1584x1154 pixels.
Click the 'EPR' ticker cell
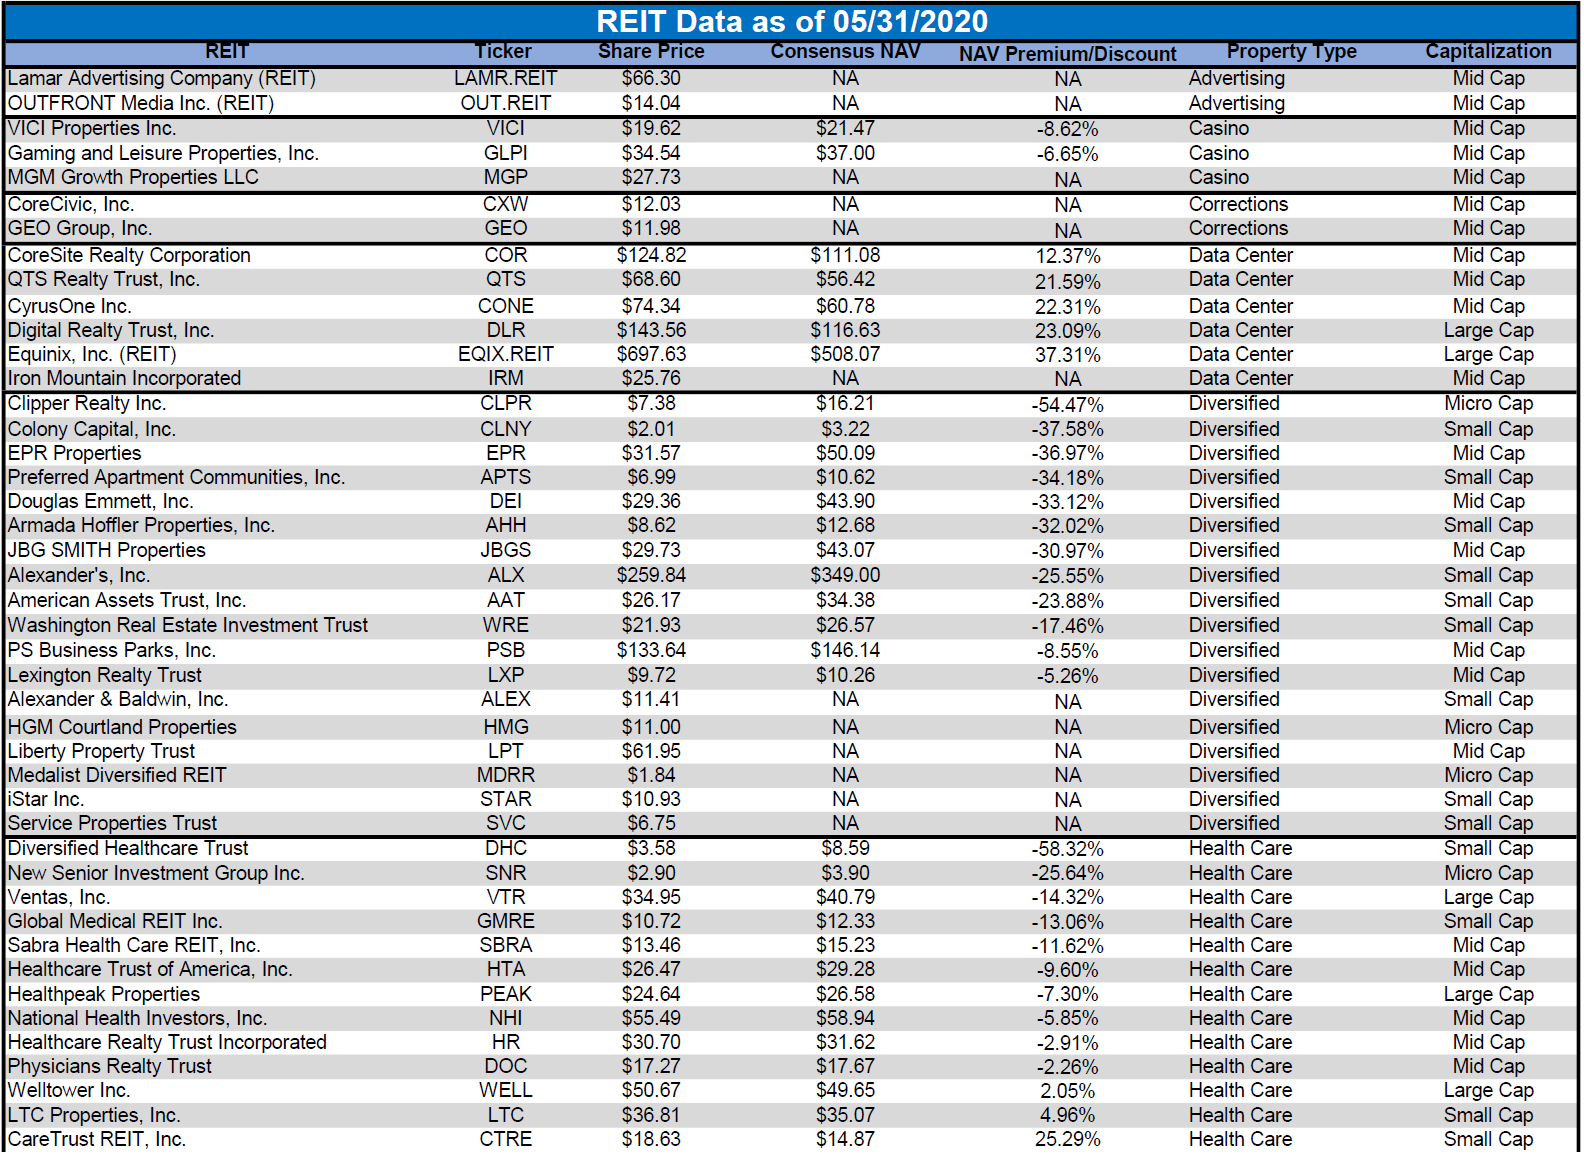(505, 453)
